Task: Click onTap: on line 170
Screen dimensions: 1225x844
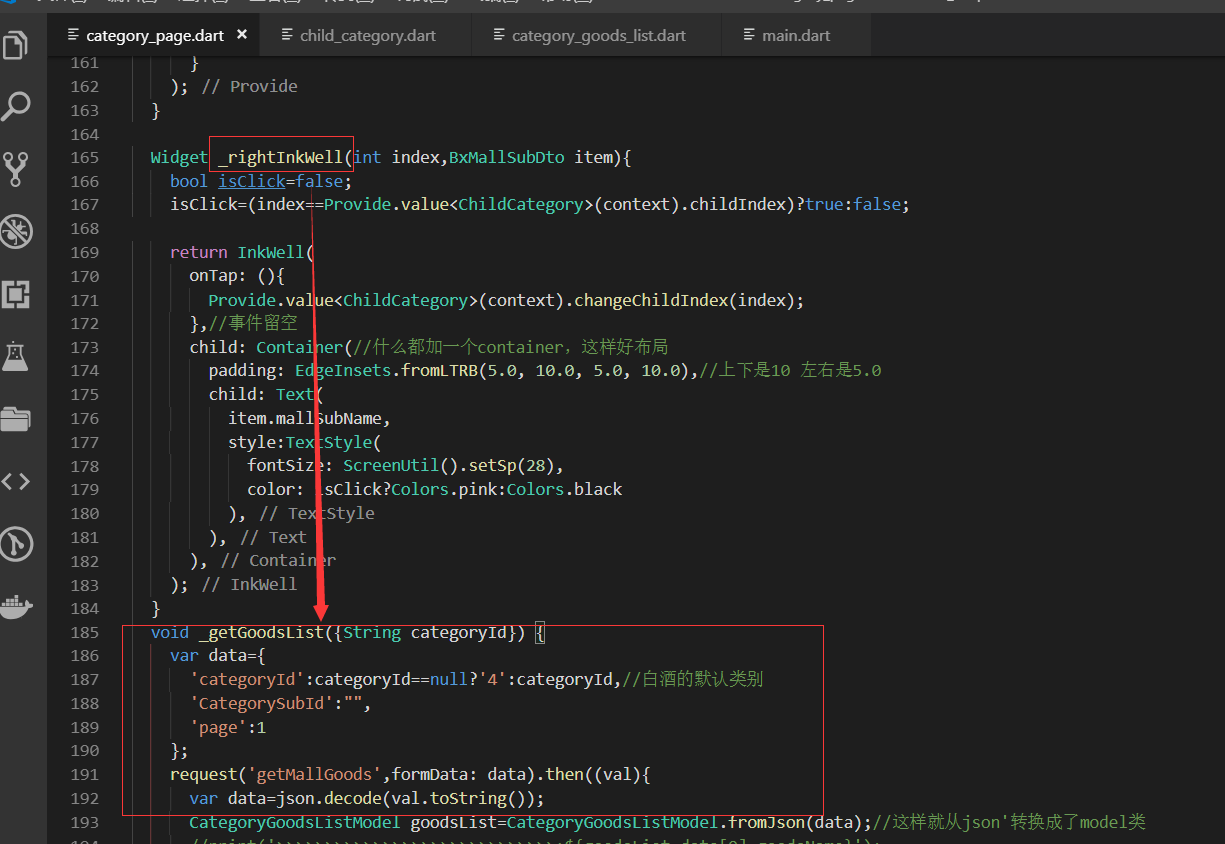Action: click(218, 276)
